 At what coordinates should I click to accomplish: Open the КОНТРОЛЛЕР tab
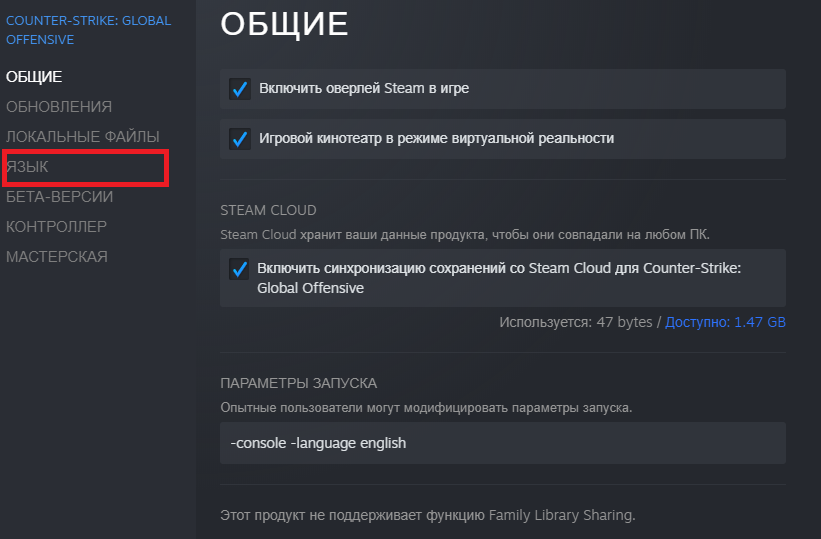pyautogui.click(x=56, y=227)
